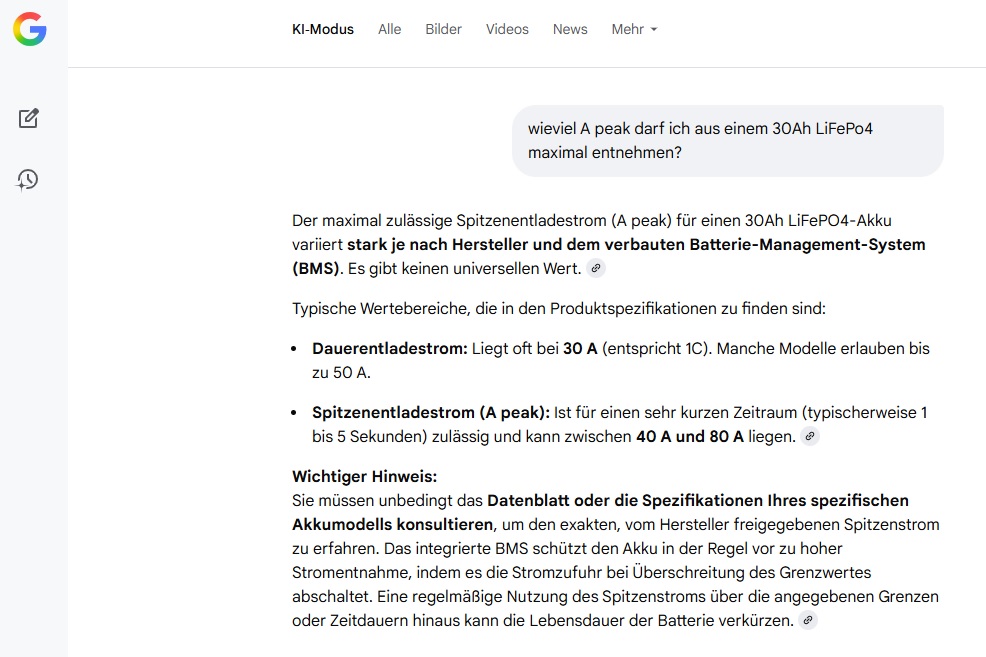Viewport: 986px width, 657px height.
Task: Switch to the KI-Modus tab
Action: pos(322,29)
